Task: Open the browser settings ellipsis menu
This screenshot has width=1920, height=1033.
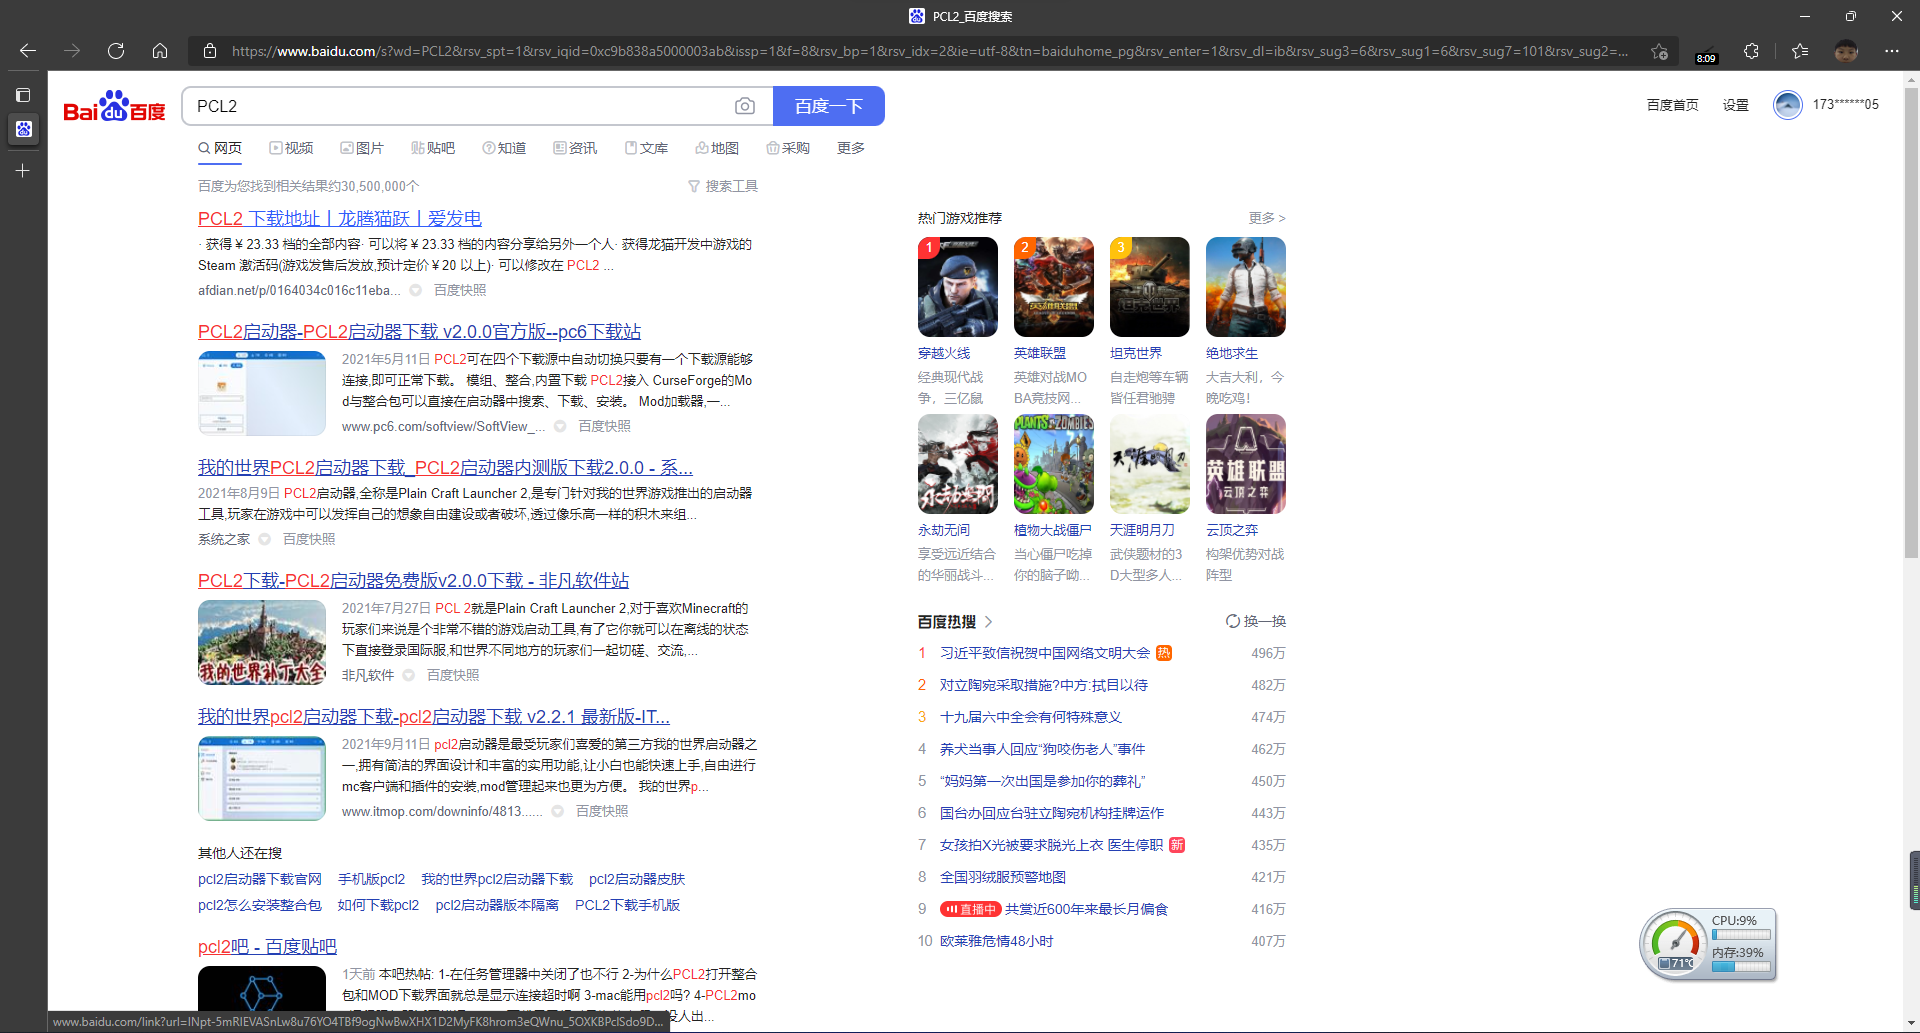Action: [1892, 51]
